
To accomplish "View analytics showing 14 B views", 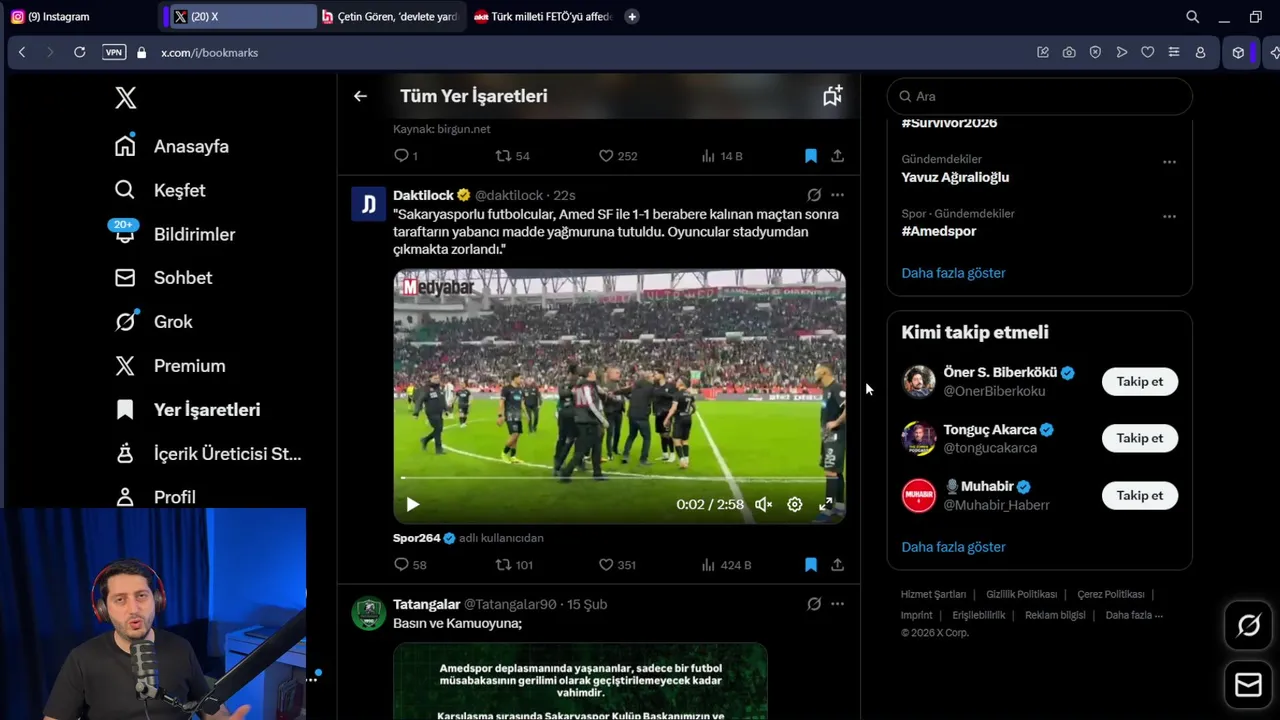I will tap(722, 156).
